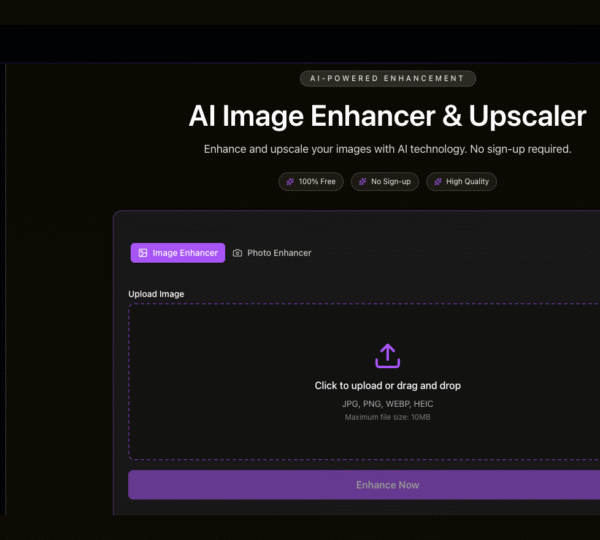Click the AI-Powered Enhancement pill label
600x540 pixels.
point(388,78)
